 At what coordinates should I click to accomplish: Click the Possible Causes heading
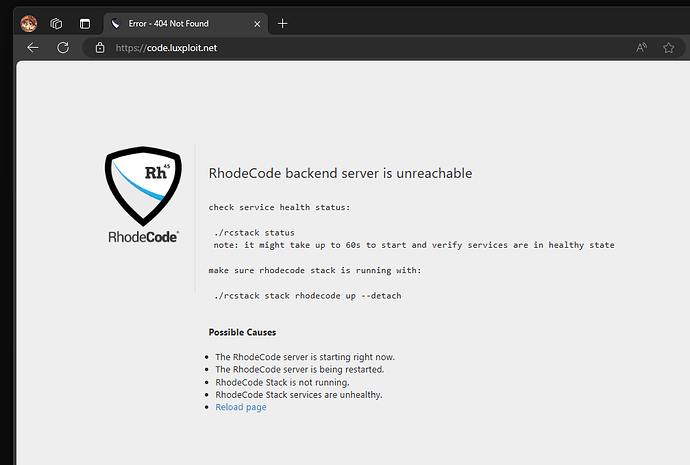[x=242, y=332]
